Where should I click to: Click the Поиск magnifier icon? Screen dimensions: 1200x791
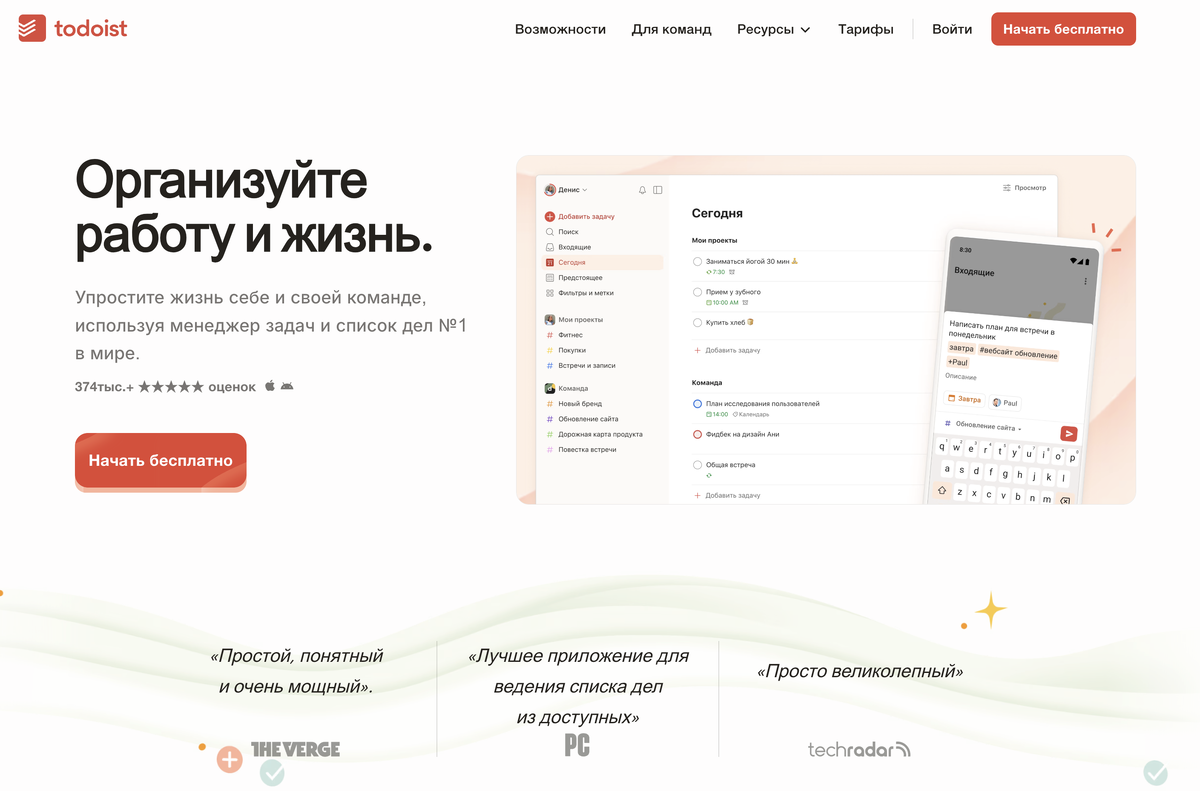(x=550, y=232)
